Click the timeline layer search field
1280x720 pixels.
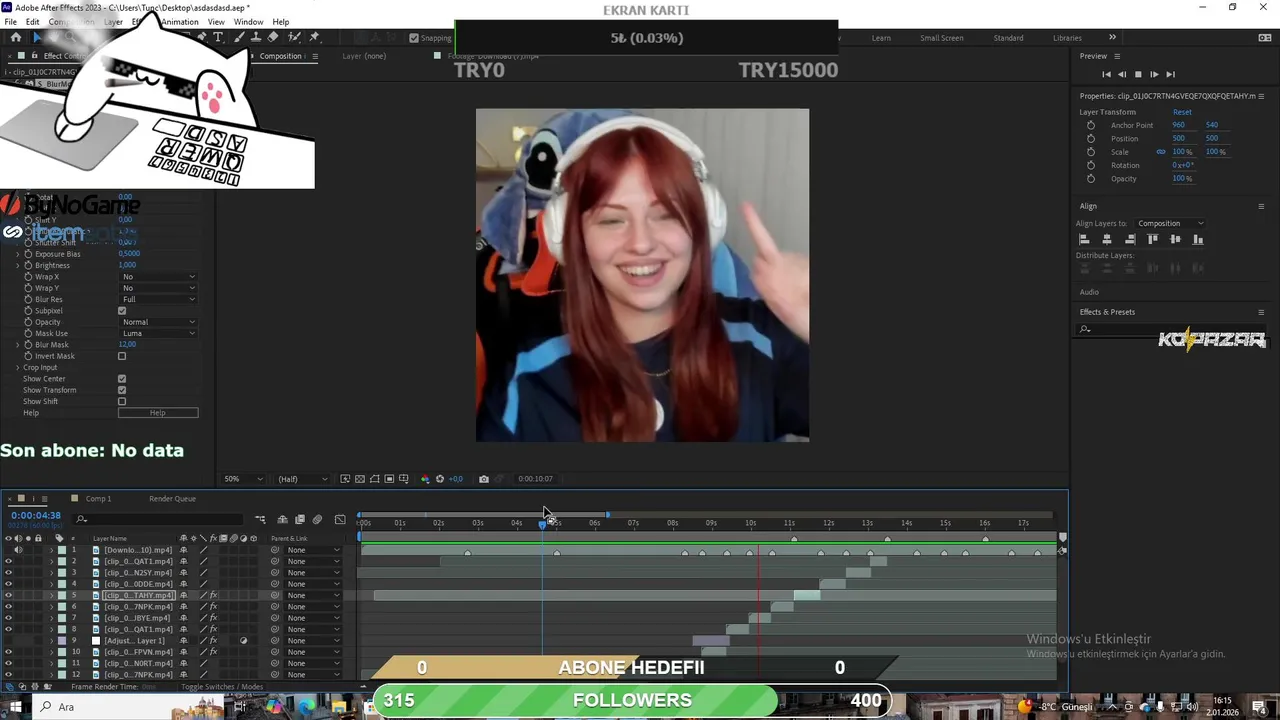pos(160,519)
